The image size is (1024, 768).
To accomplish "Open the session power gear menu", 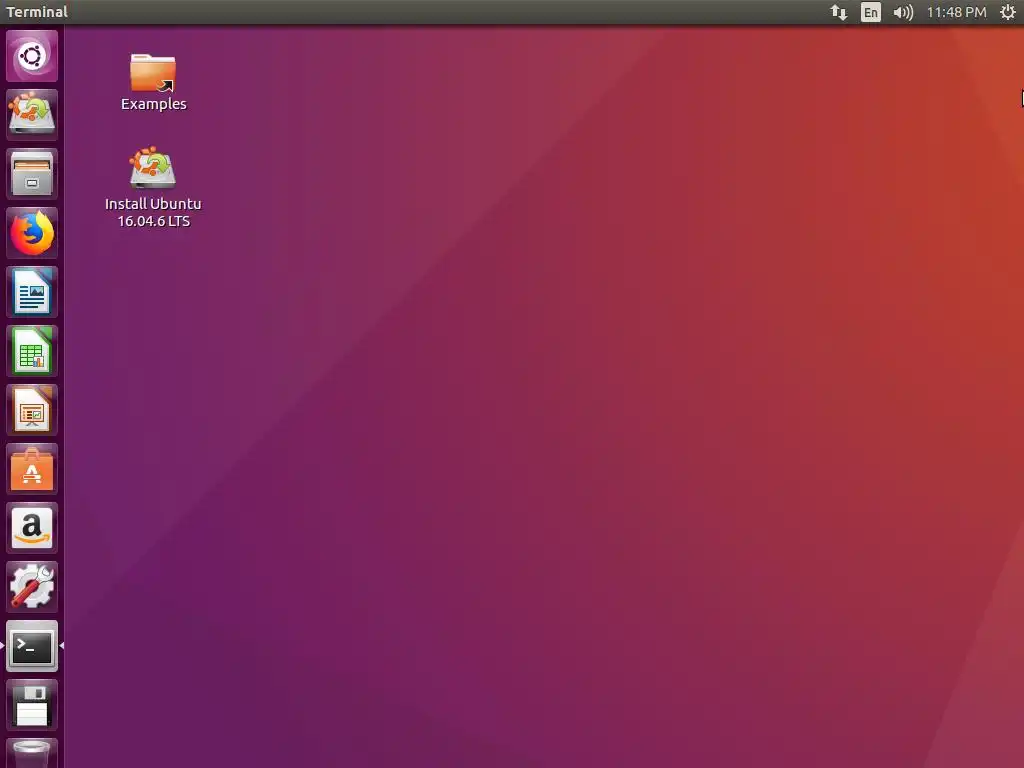I will tap(1008, 12).
